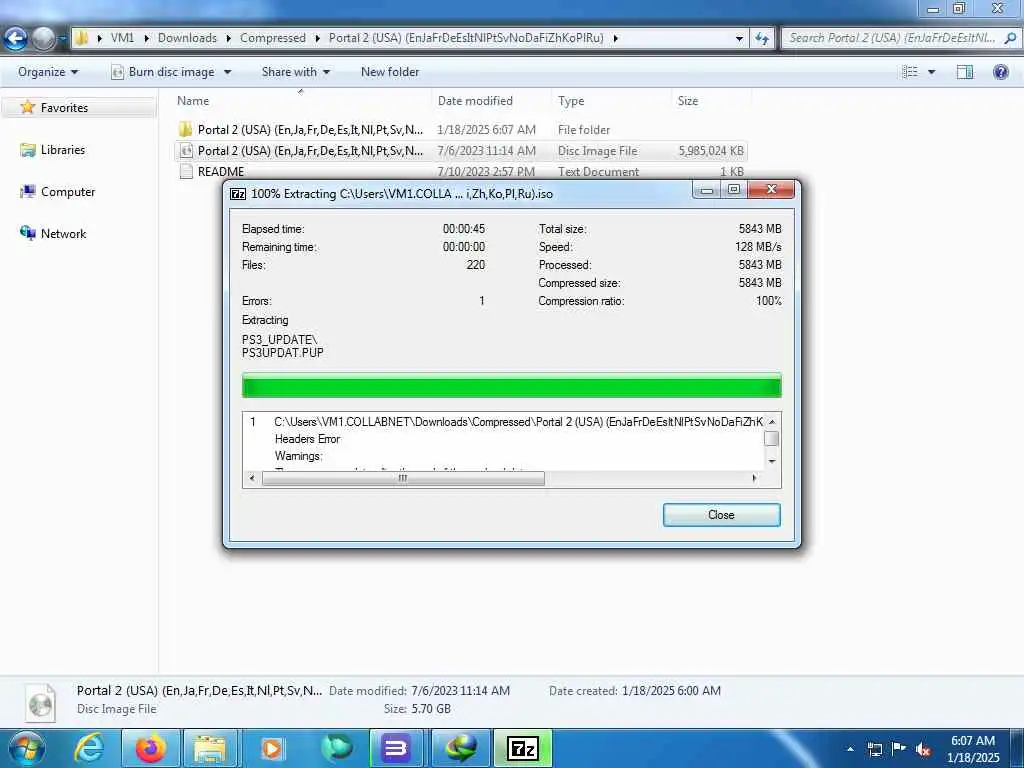Image resolution: width=1024 pixels, height=768 pixels.
Task: Open the teal round app taskbar icon
Action: 336,748
